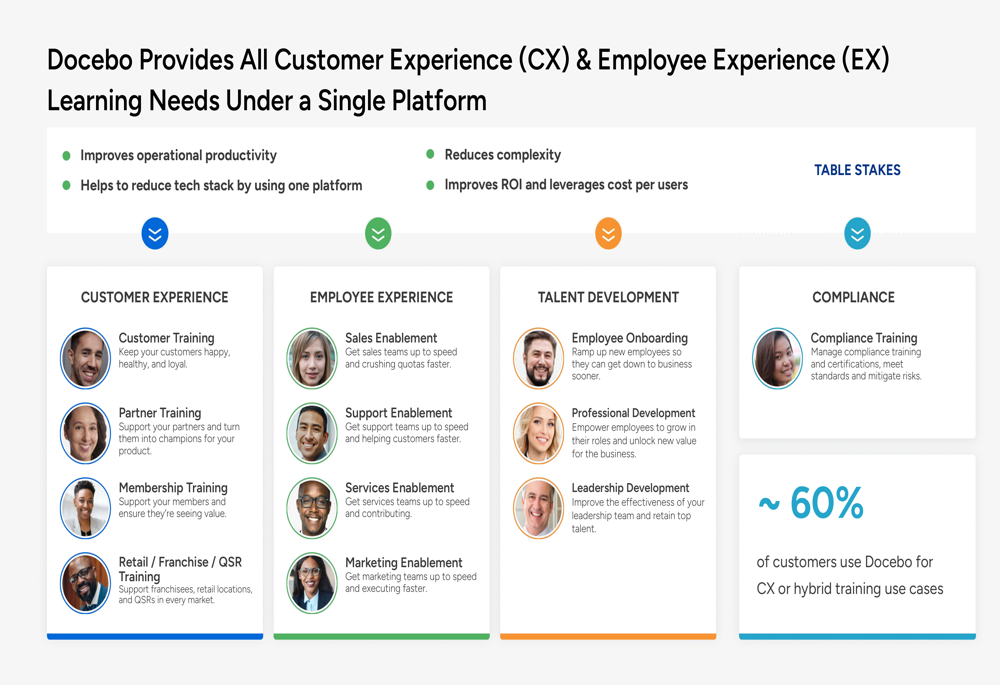Click the Professional Development heading
1000x685 pixels.
[633, 413]
